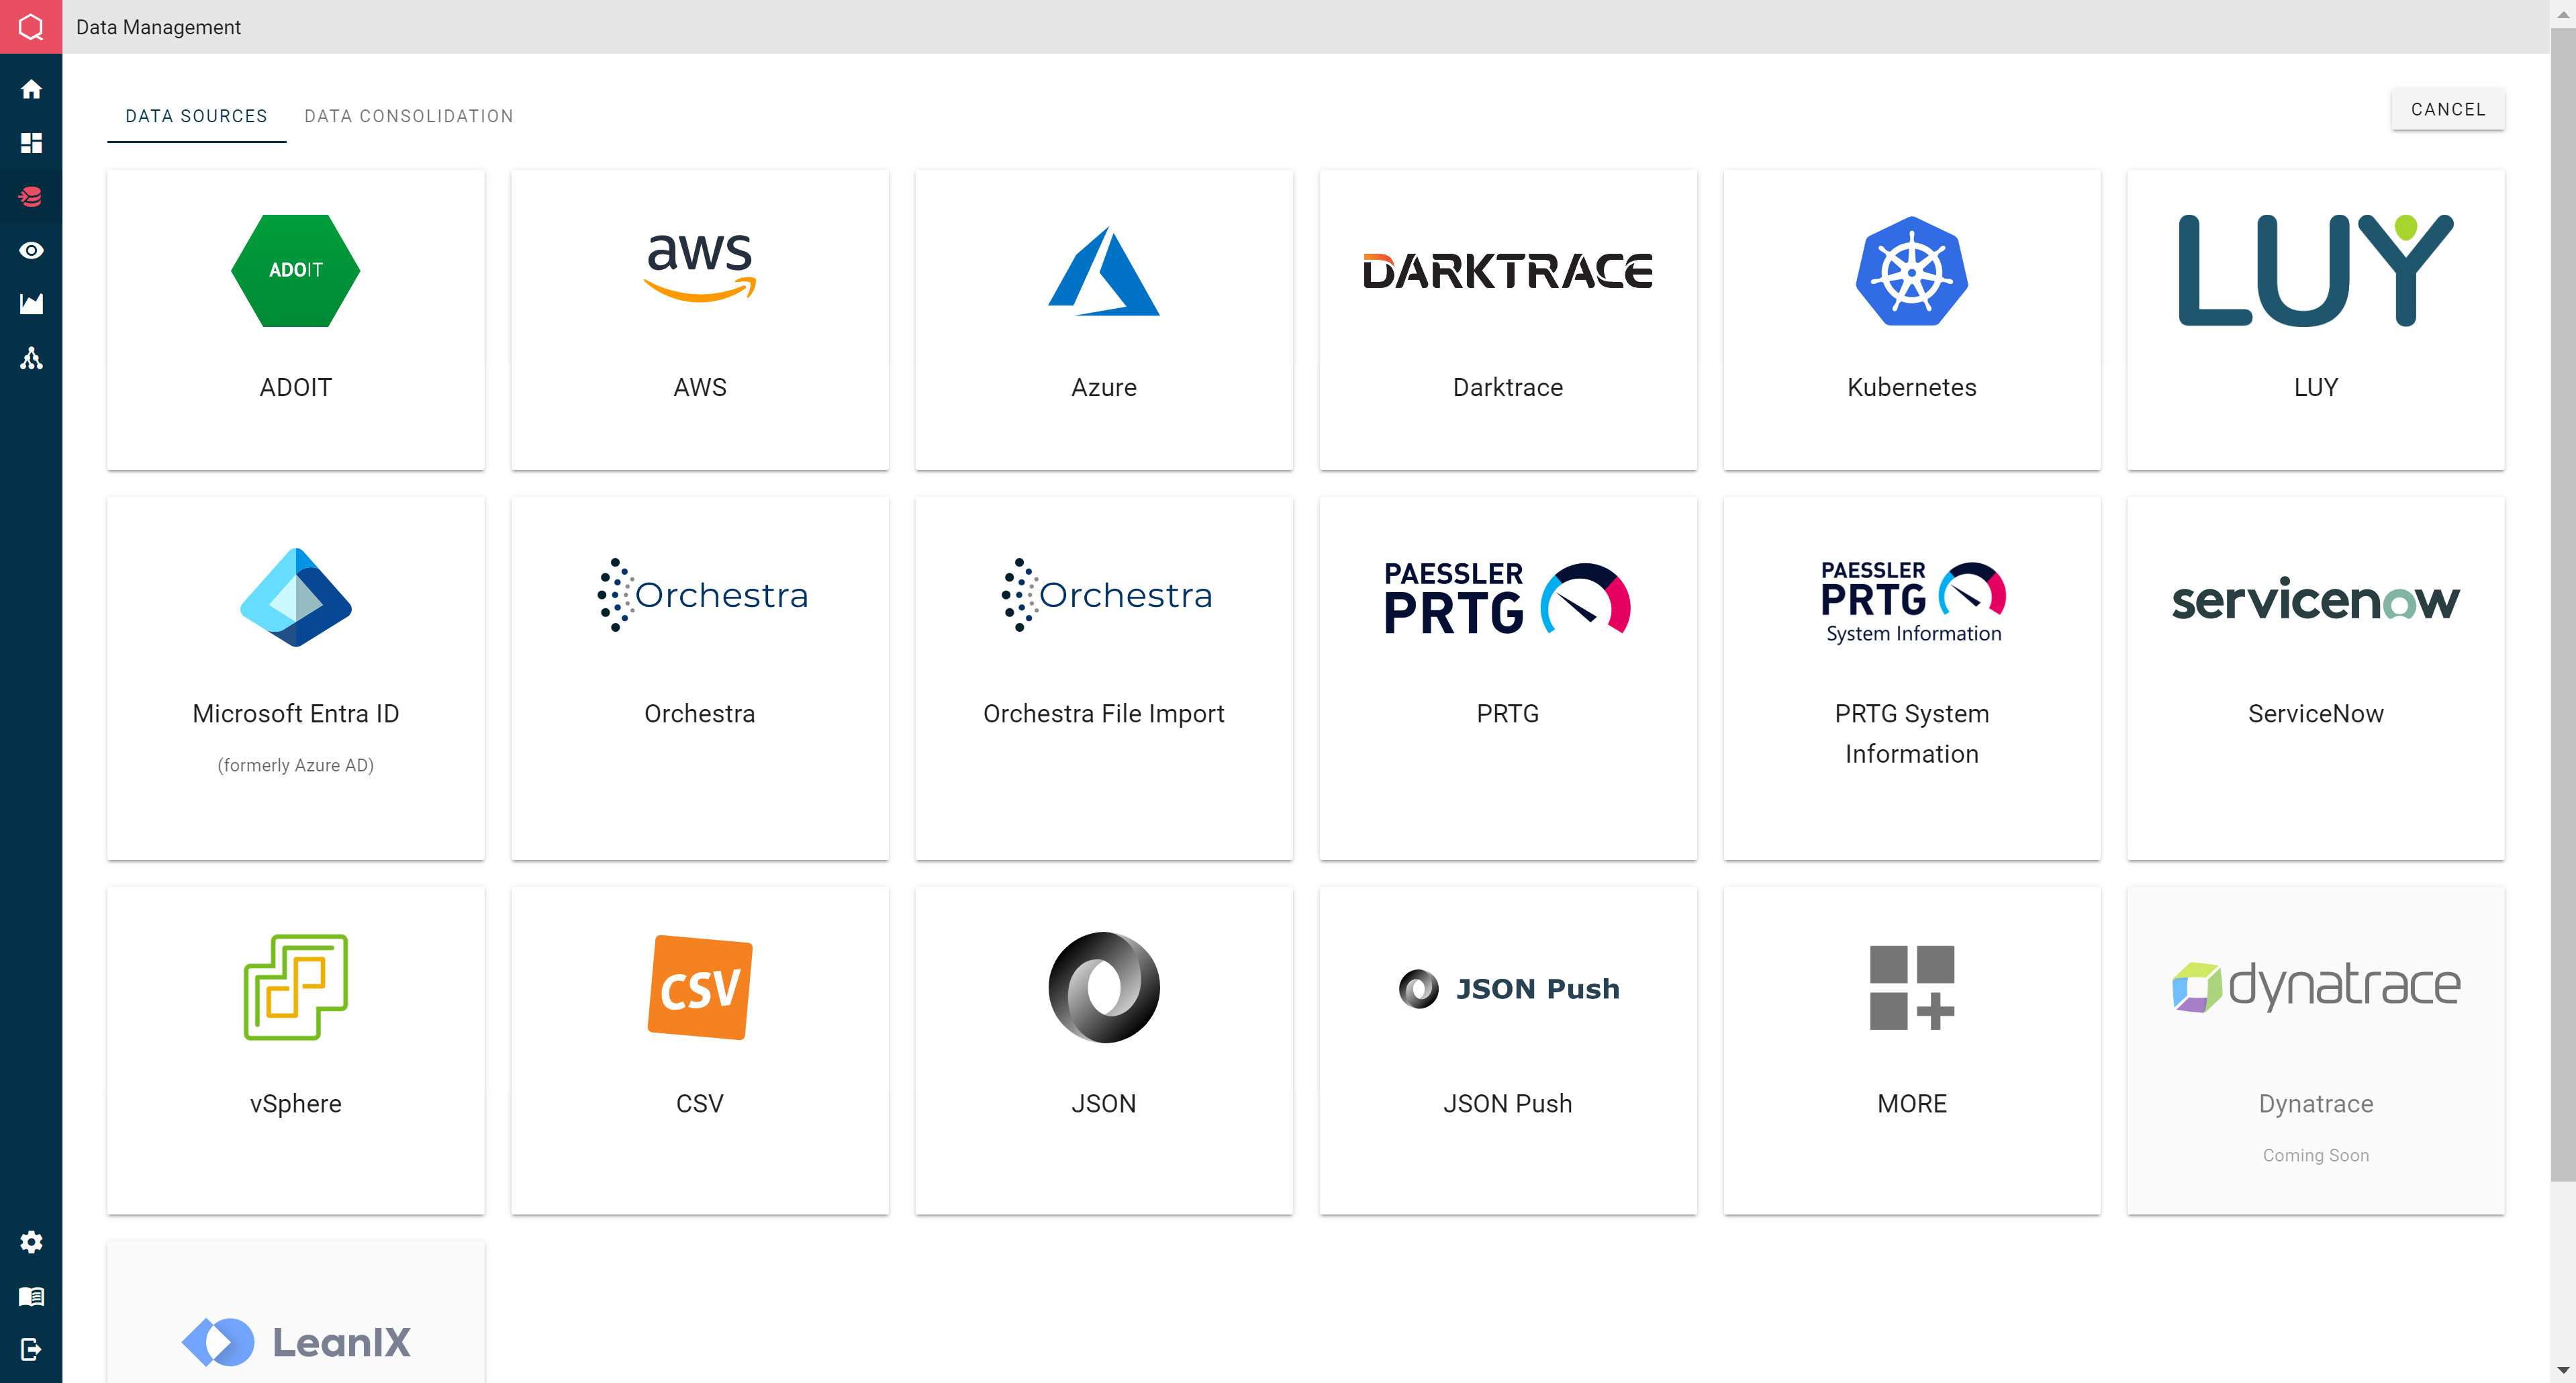Click the "(formerly Azure AD)" subtitle
Viewport: 2576px width, 1383px height.
tap(296, 766)
